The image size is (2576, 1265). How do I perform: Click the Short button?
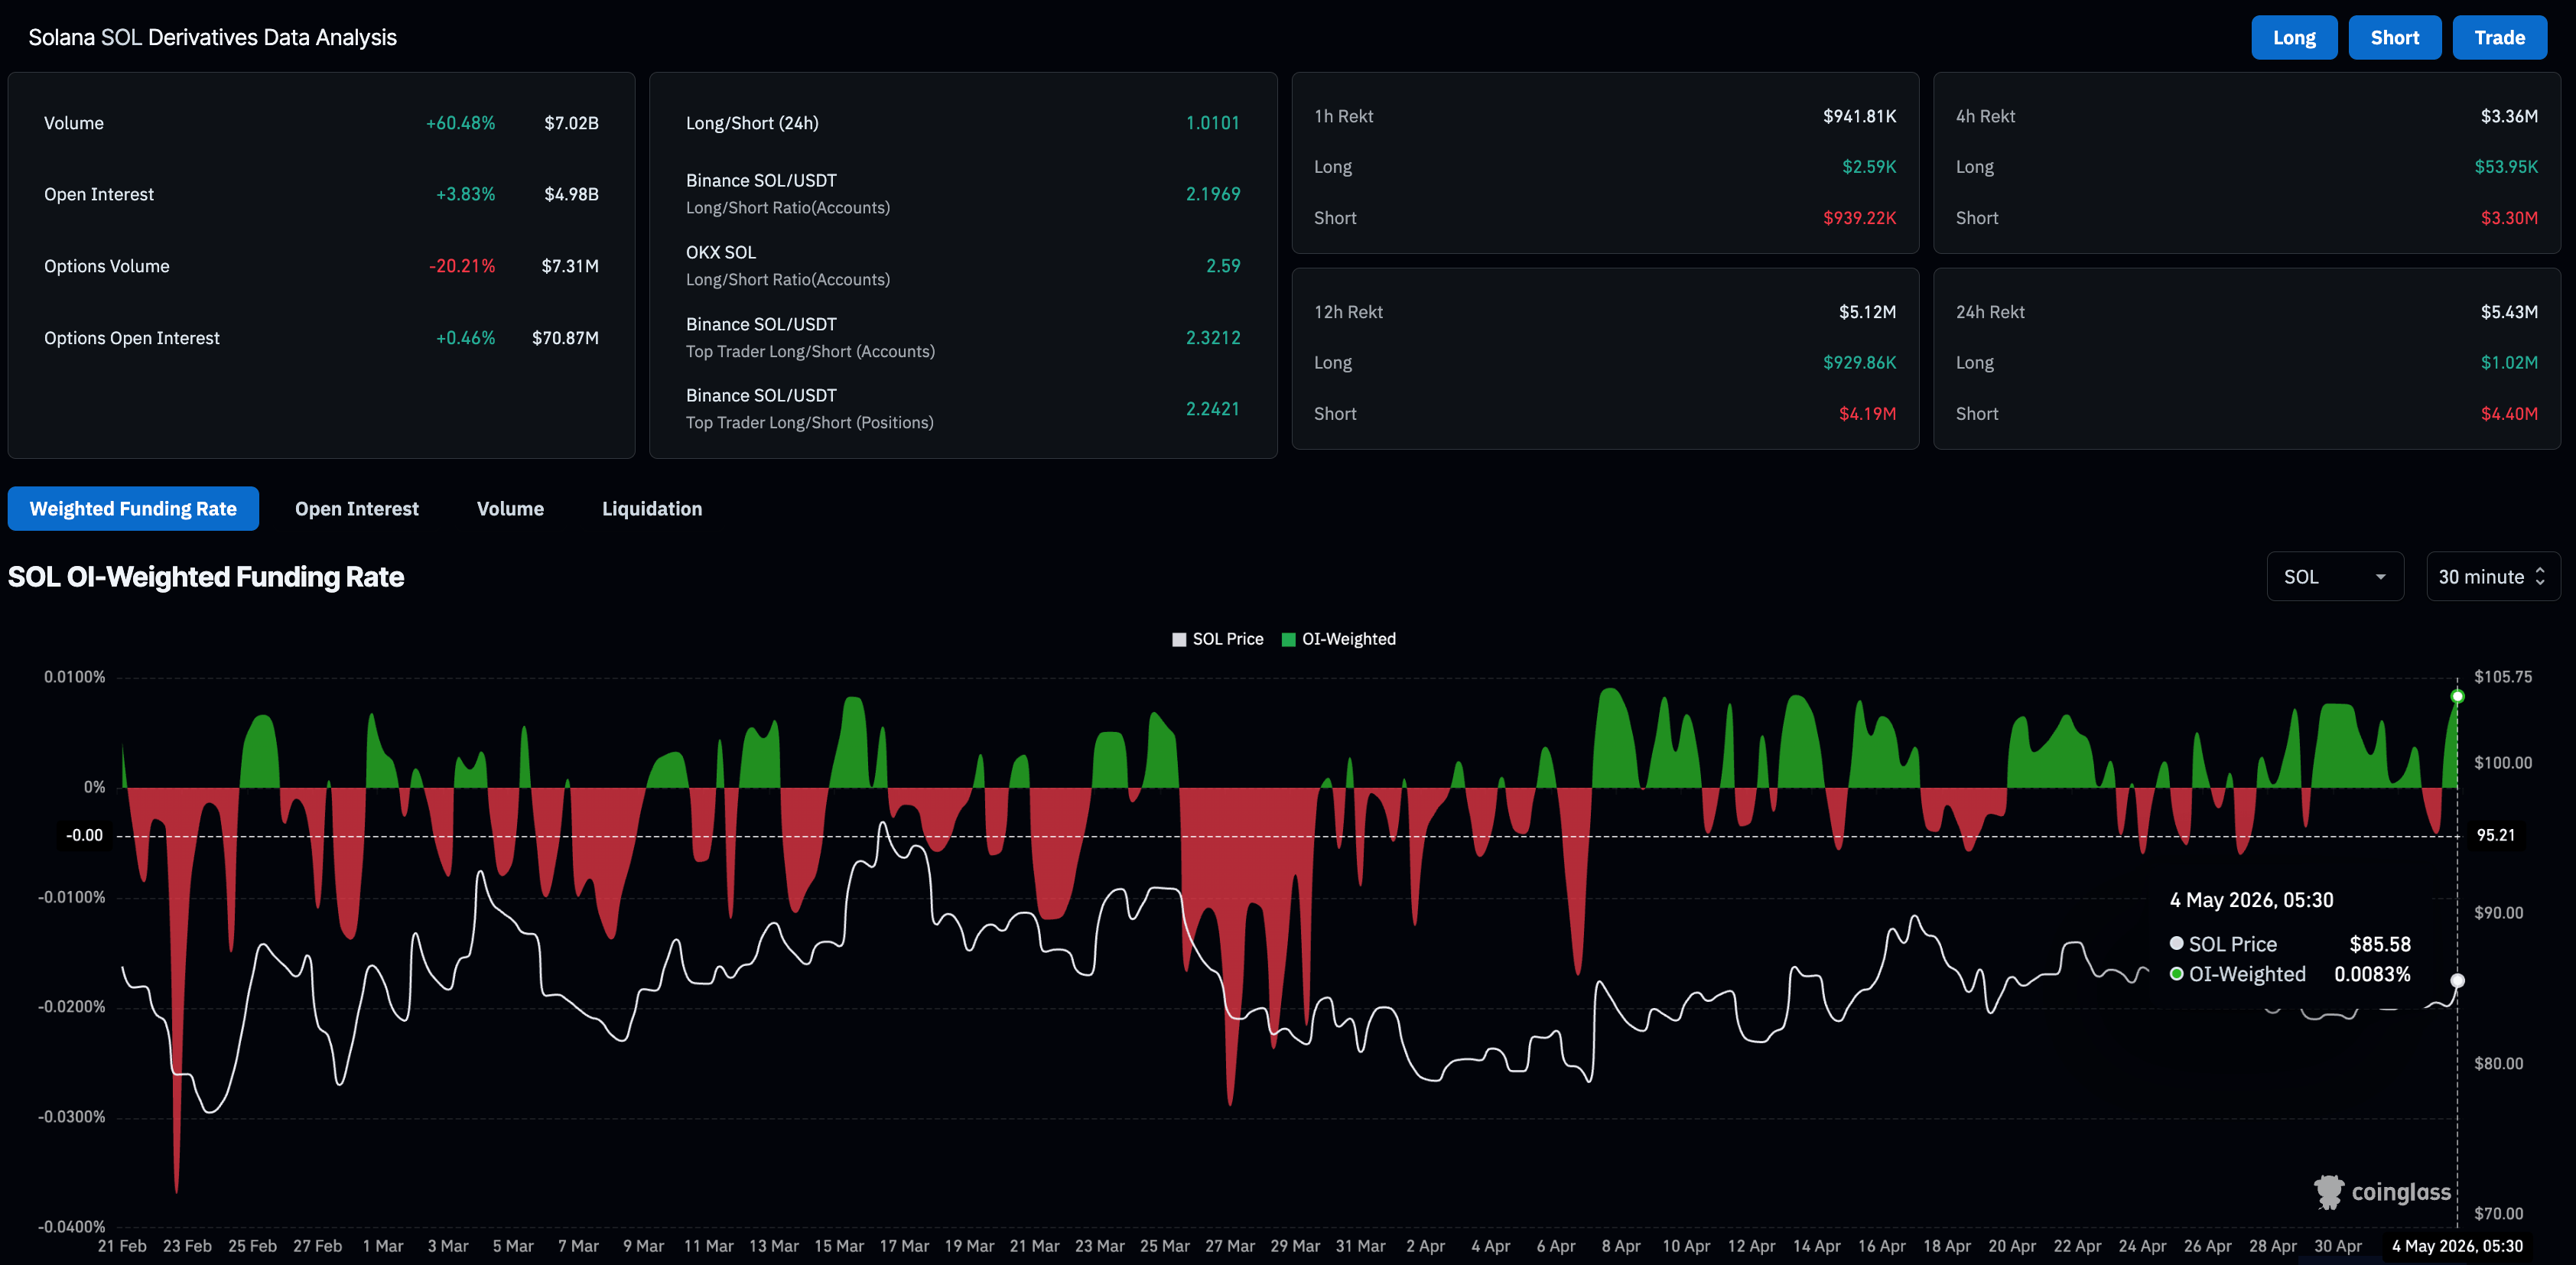pyautogui.click(x=2394, y=37)
